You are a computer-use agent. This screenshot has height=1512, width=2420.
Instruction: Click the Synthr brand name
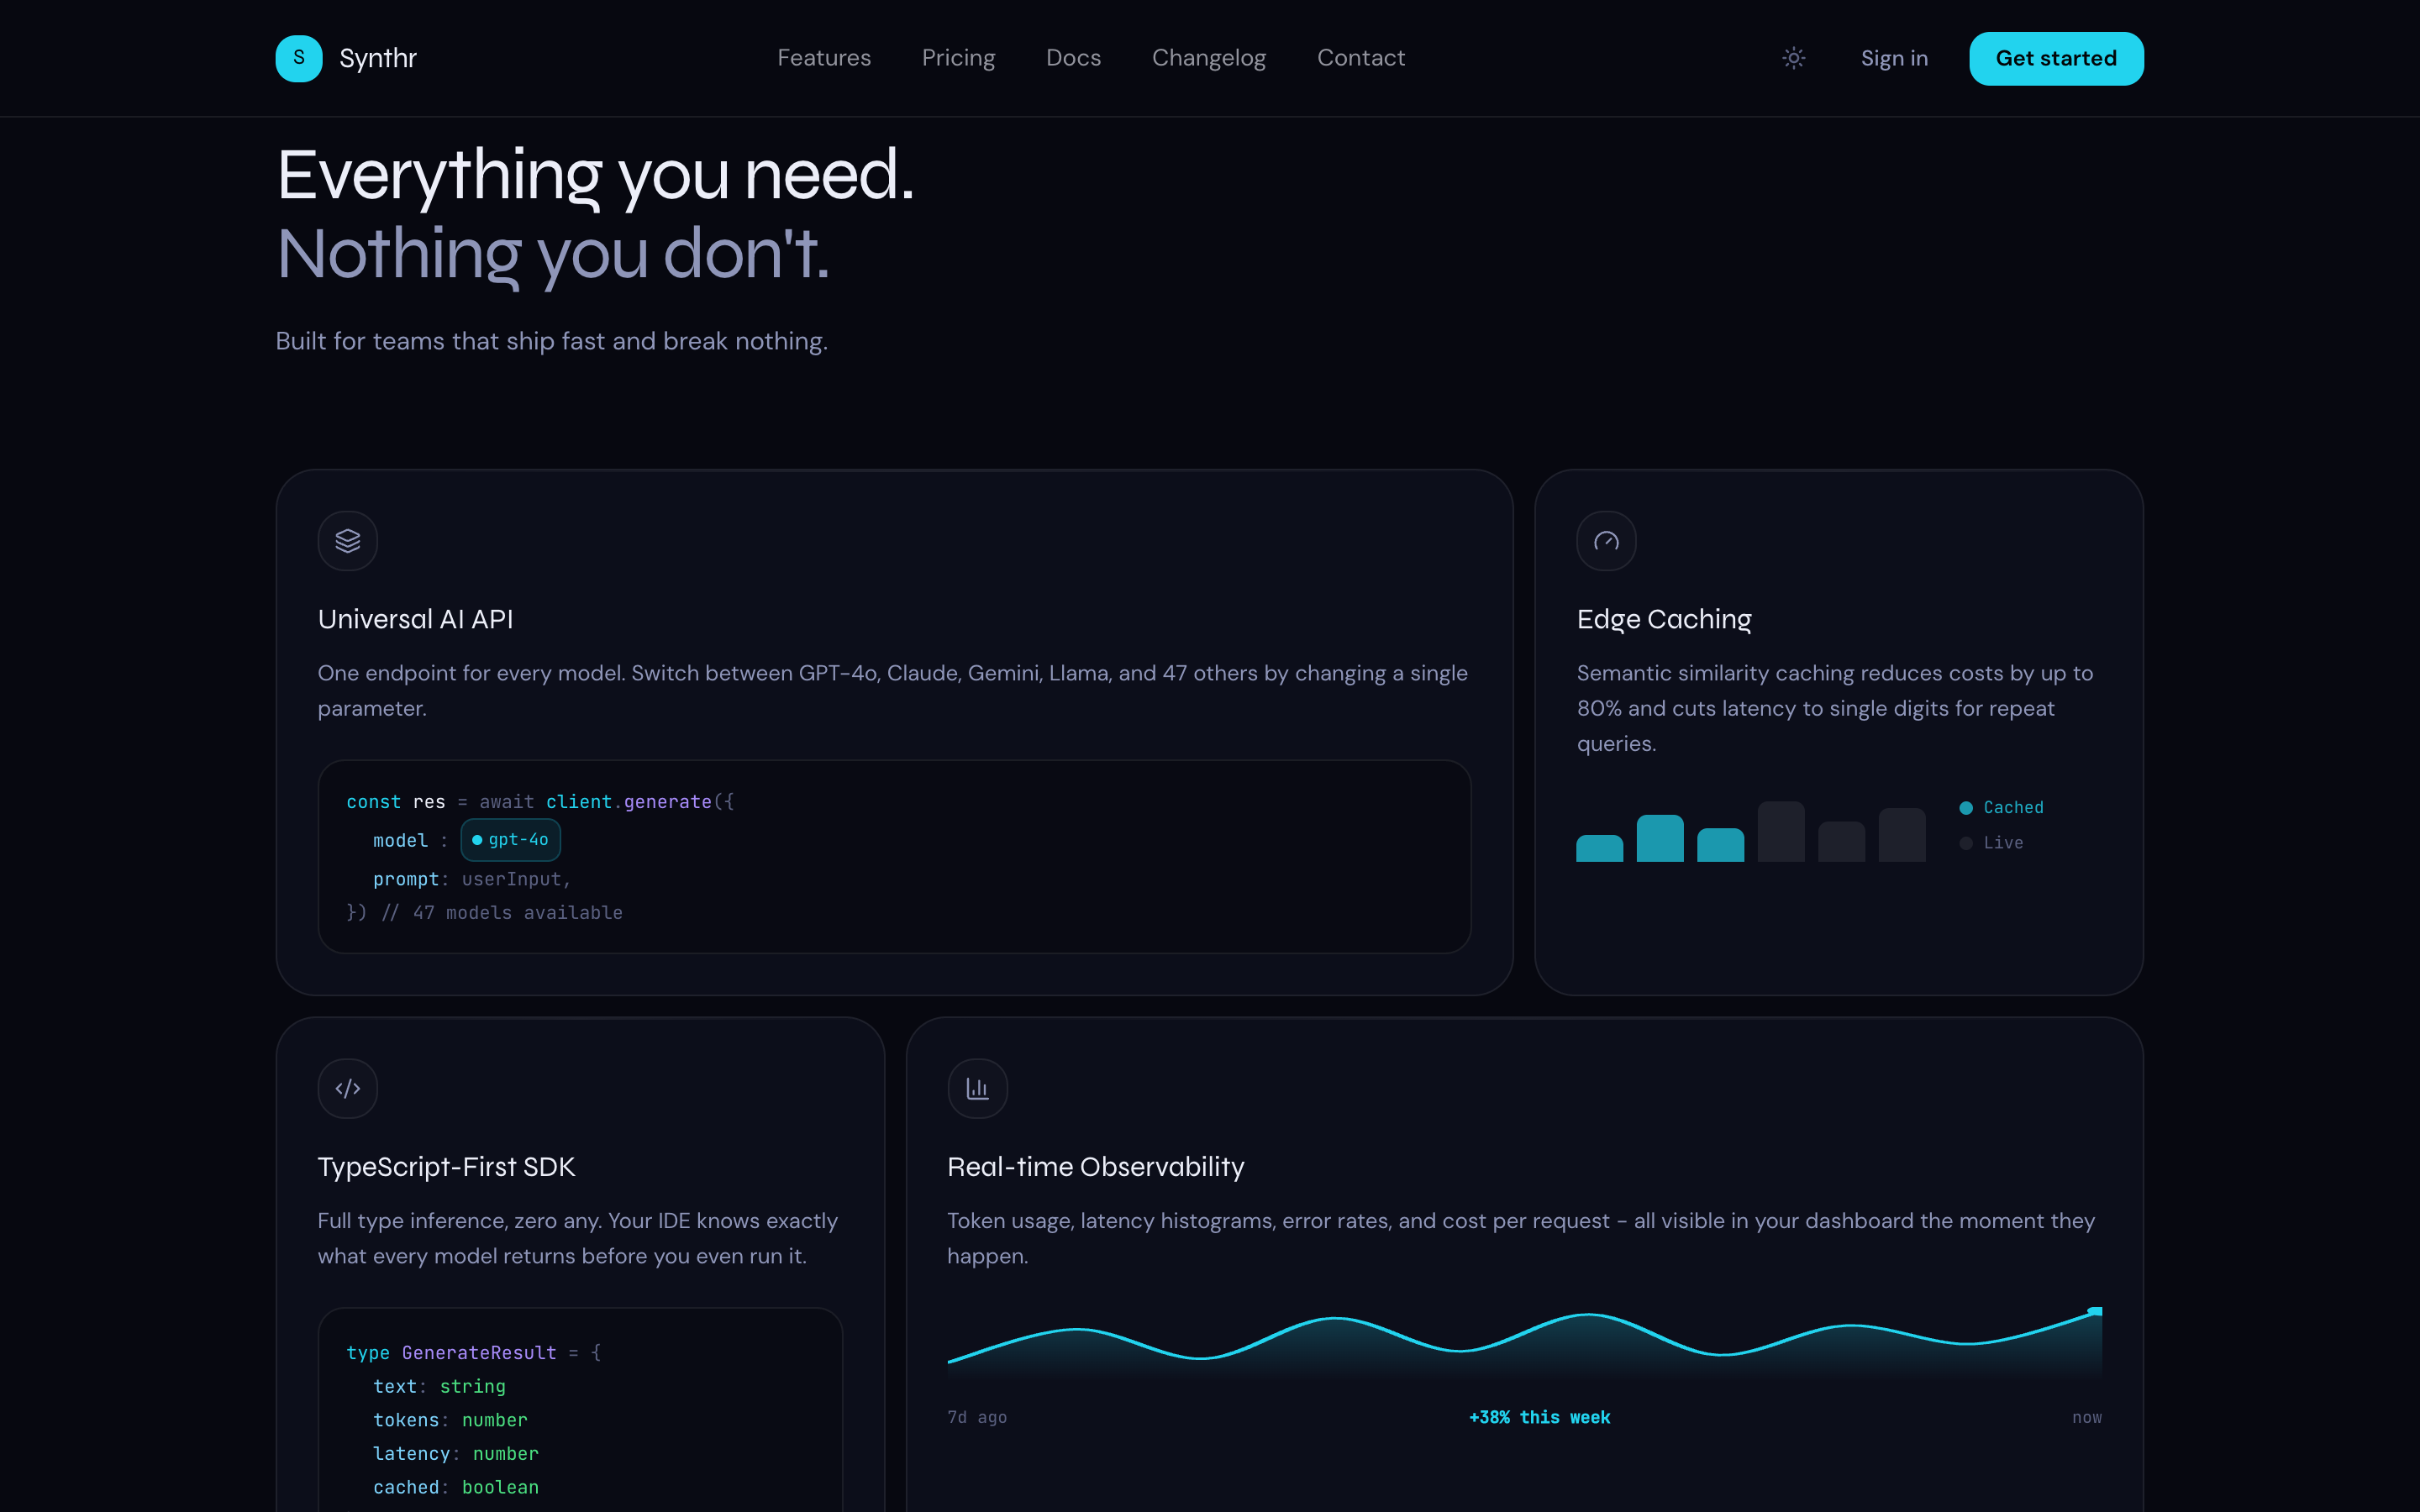(x=378, y=58)
